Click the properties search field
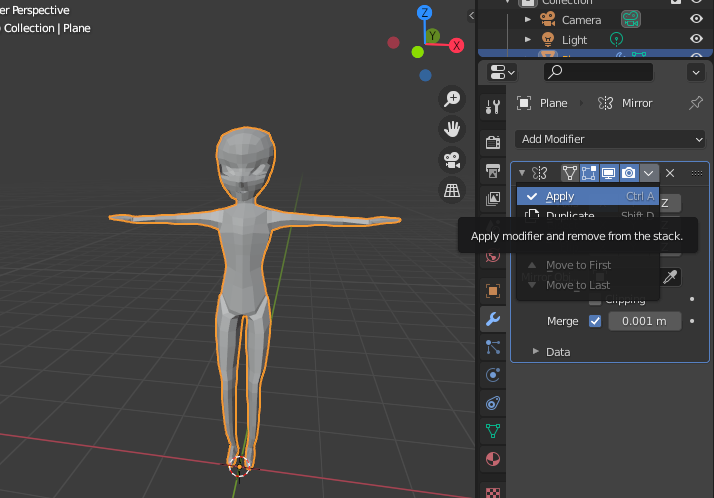The width and height of the screenshot is (714, 498). (598, 72)
